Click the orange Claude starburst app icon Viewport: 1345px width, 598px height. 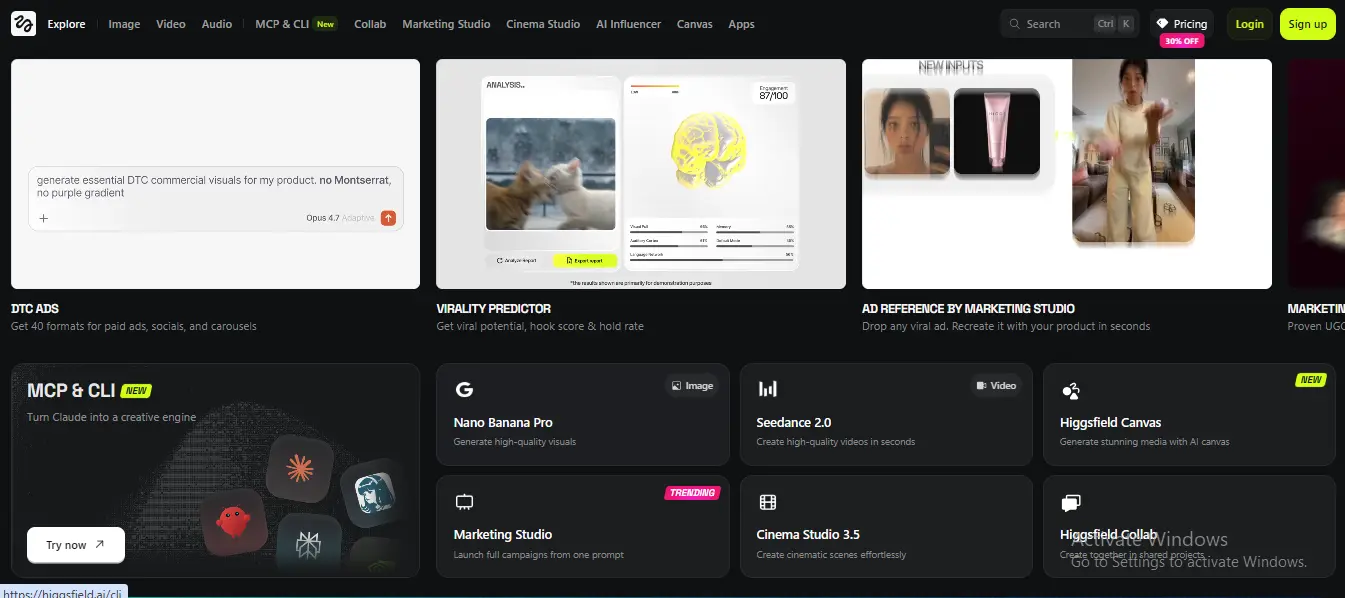pos(299,468)
